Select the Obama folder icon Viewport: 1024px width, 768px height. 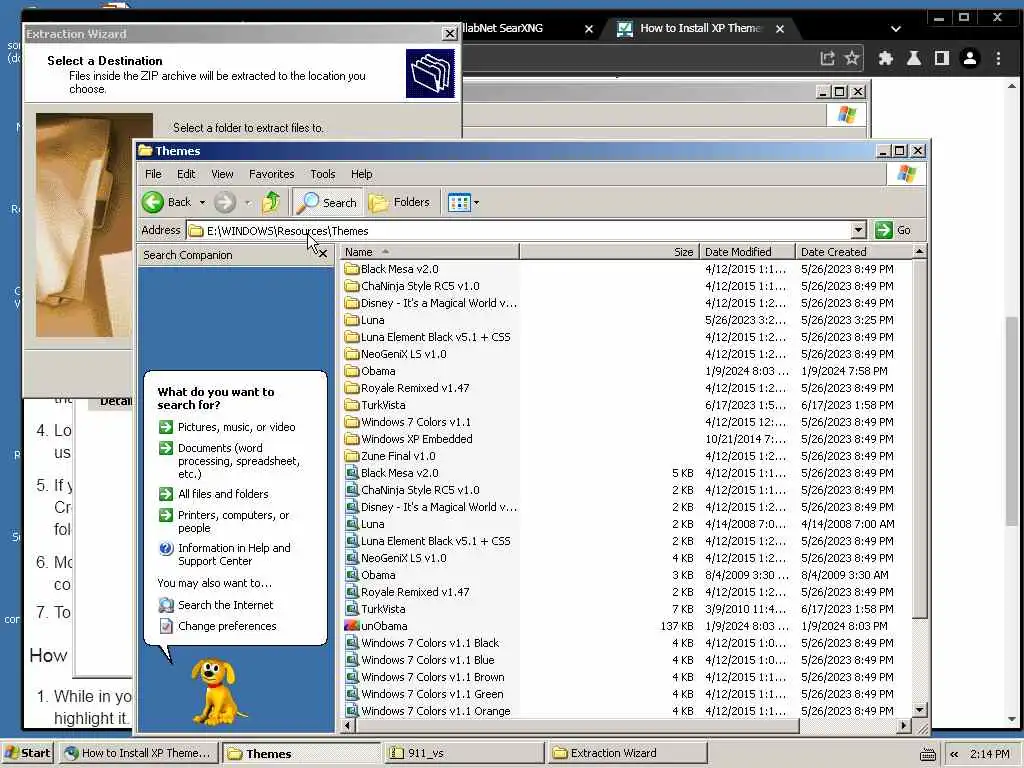(x=352, y=371)
